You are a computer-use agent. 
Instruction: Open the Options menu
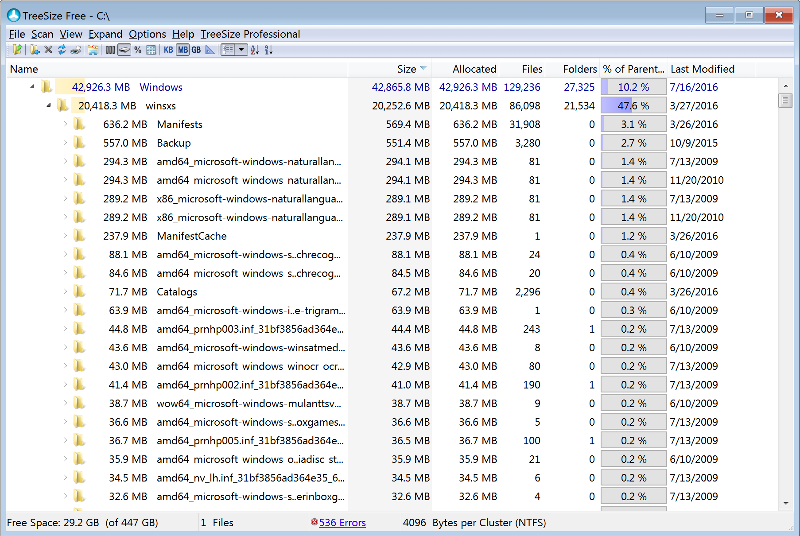point(147,34)
